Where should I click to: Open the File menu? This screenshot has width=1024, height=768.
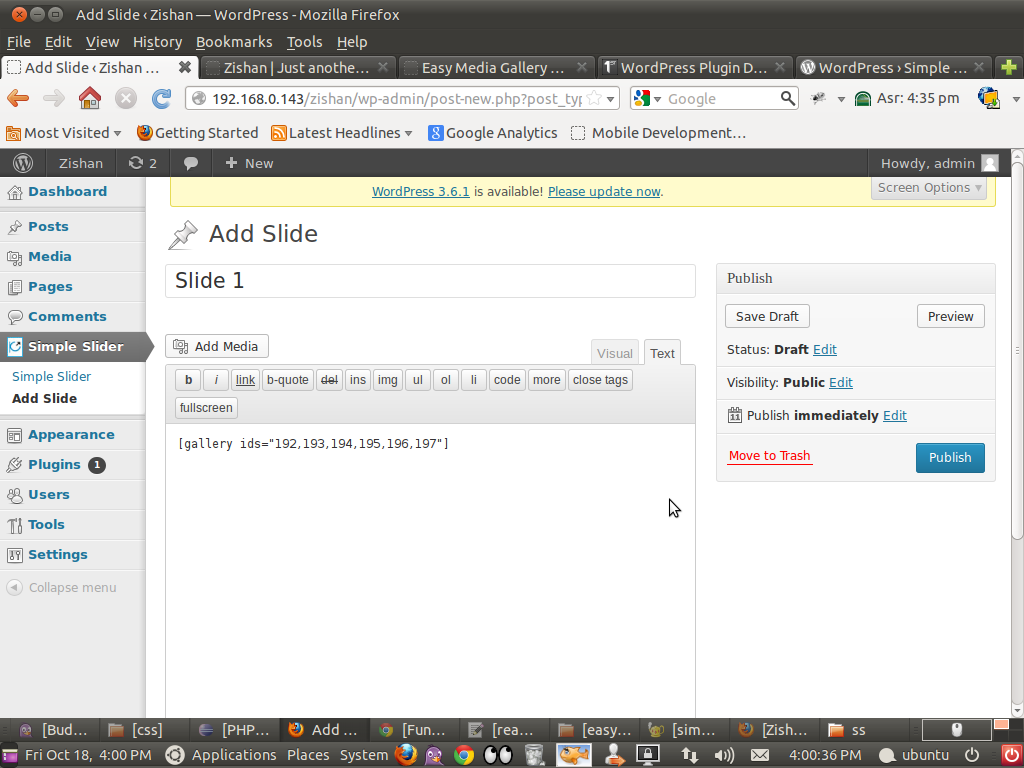coord(19,42)
